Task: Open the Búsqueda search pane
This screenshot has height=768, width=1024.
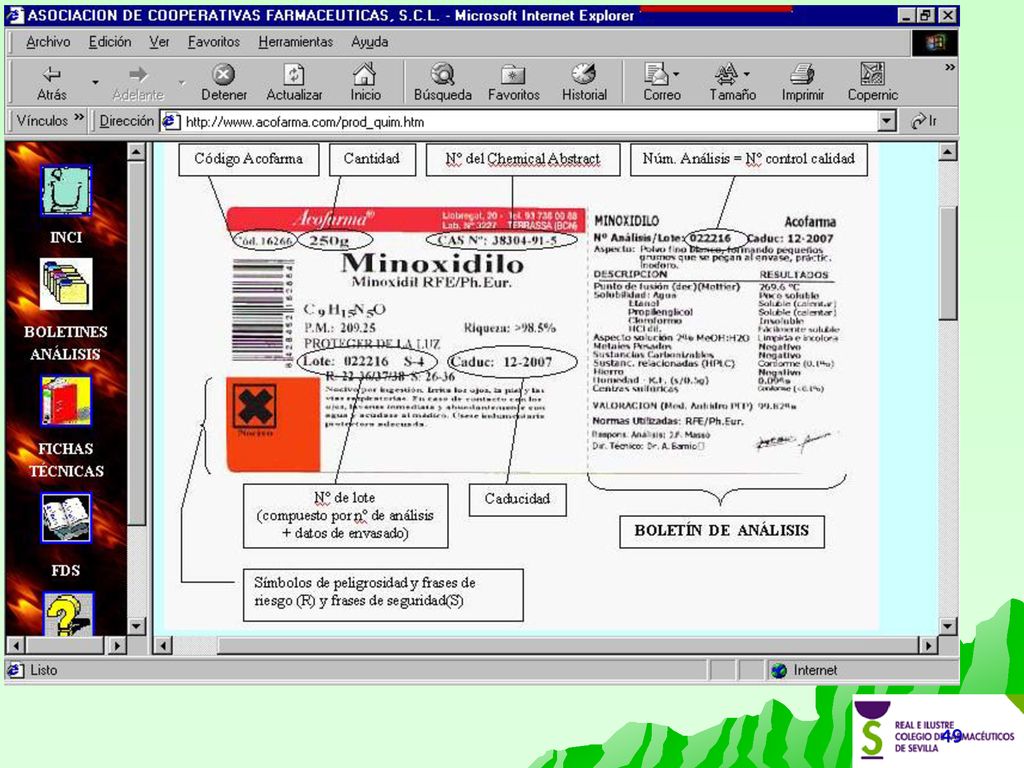Action: point(442,82)
